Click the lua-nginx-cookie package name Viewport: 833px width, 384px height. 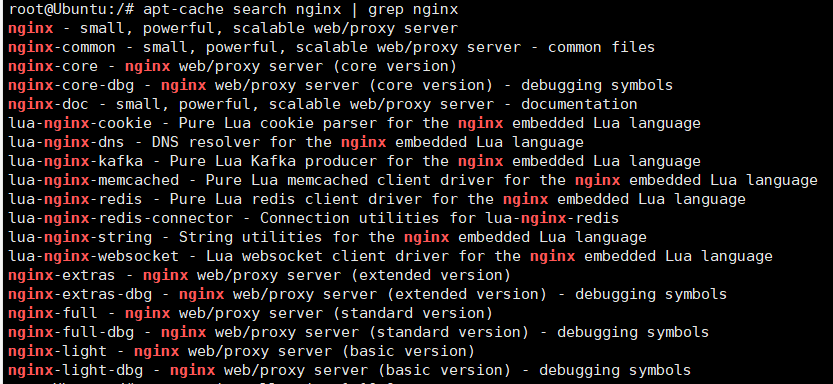click(x=80, y=123)
